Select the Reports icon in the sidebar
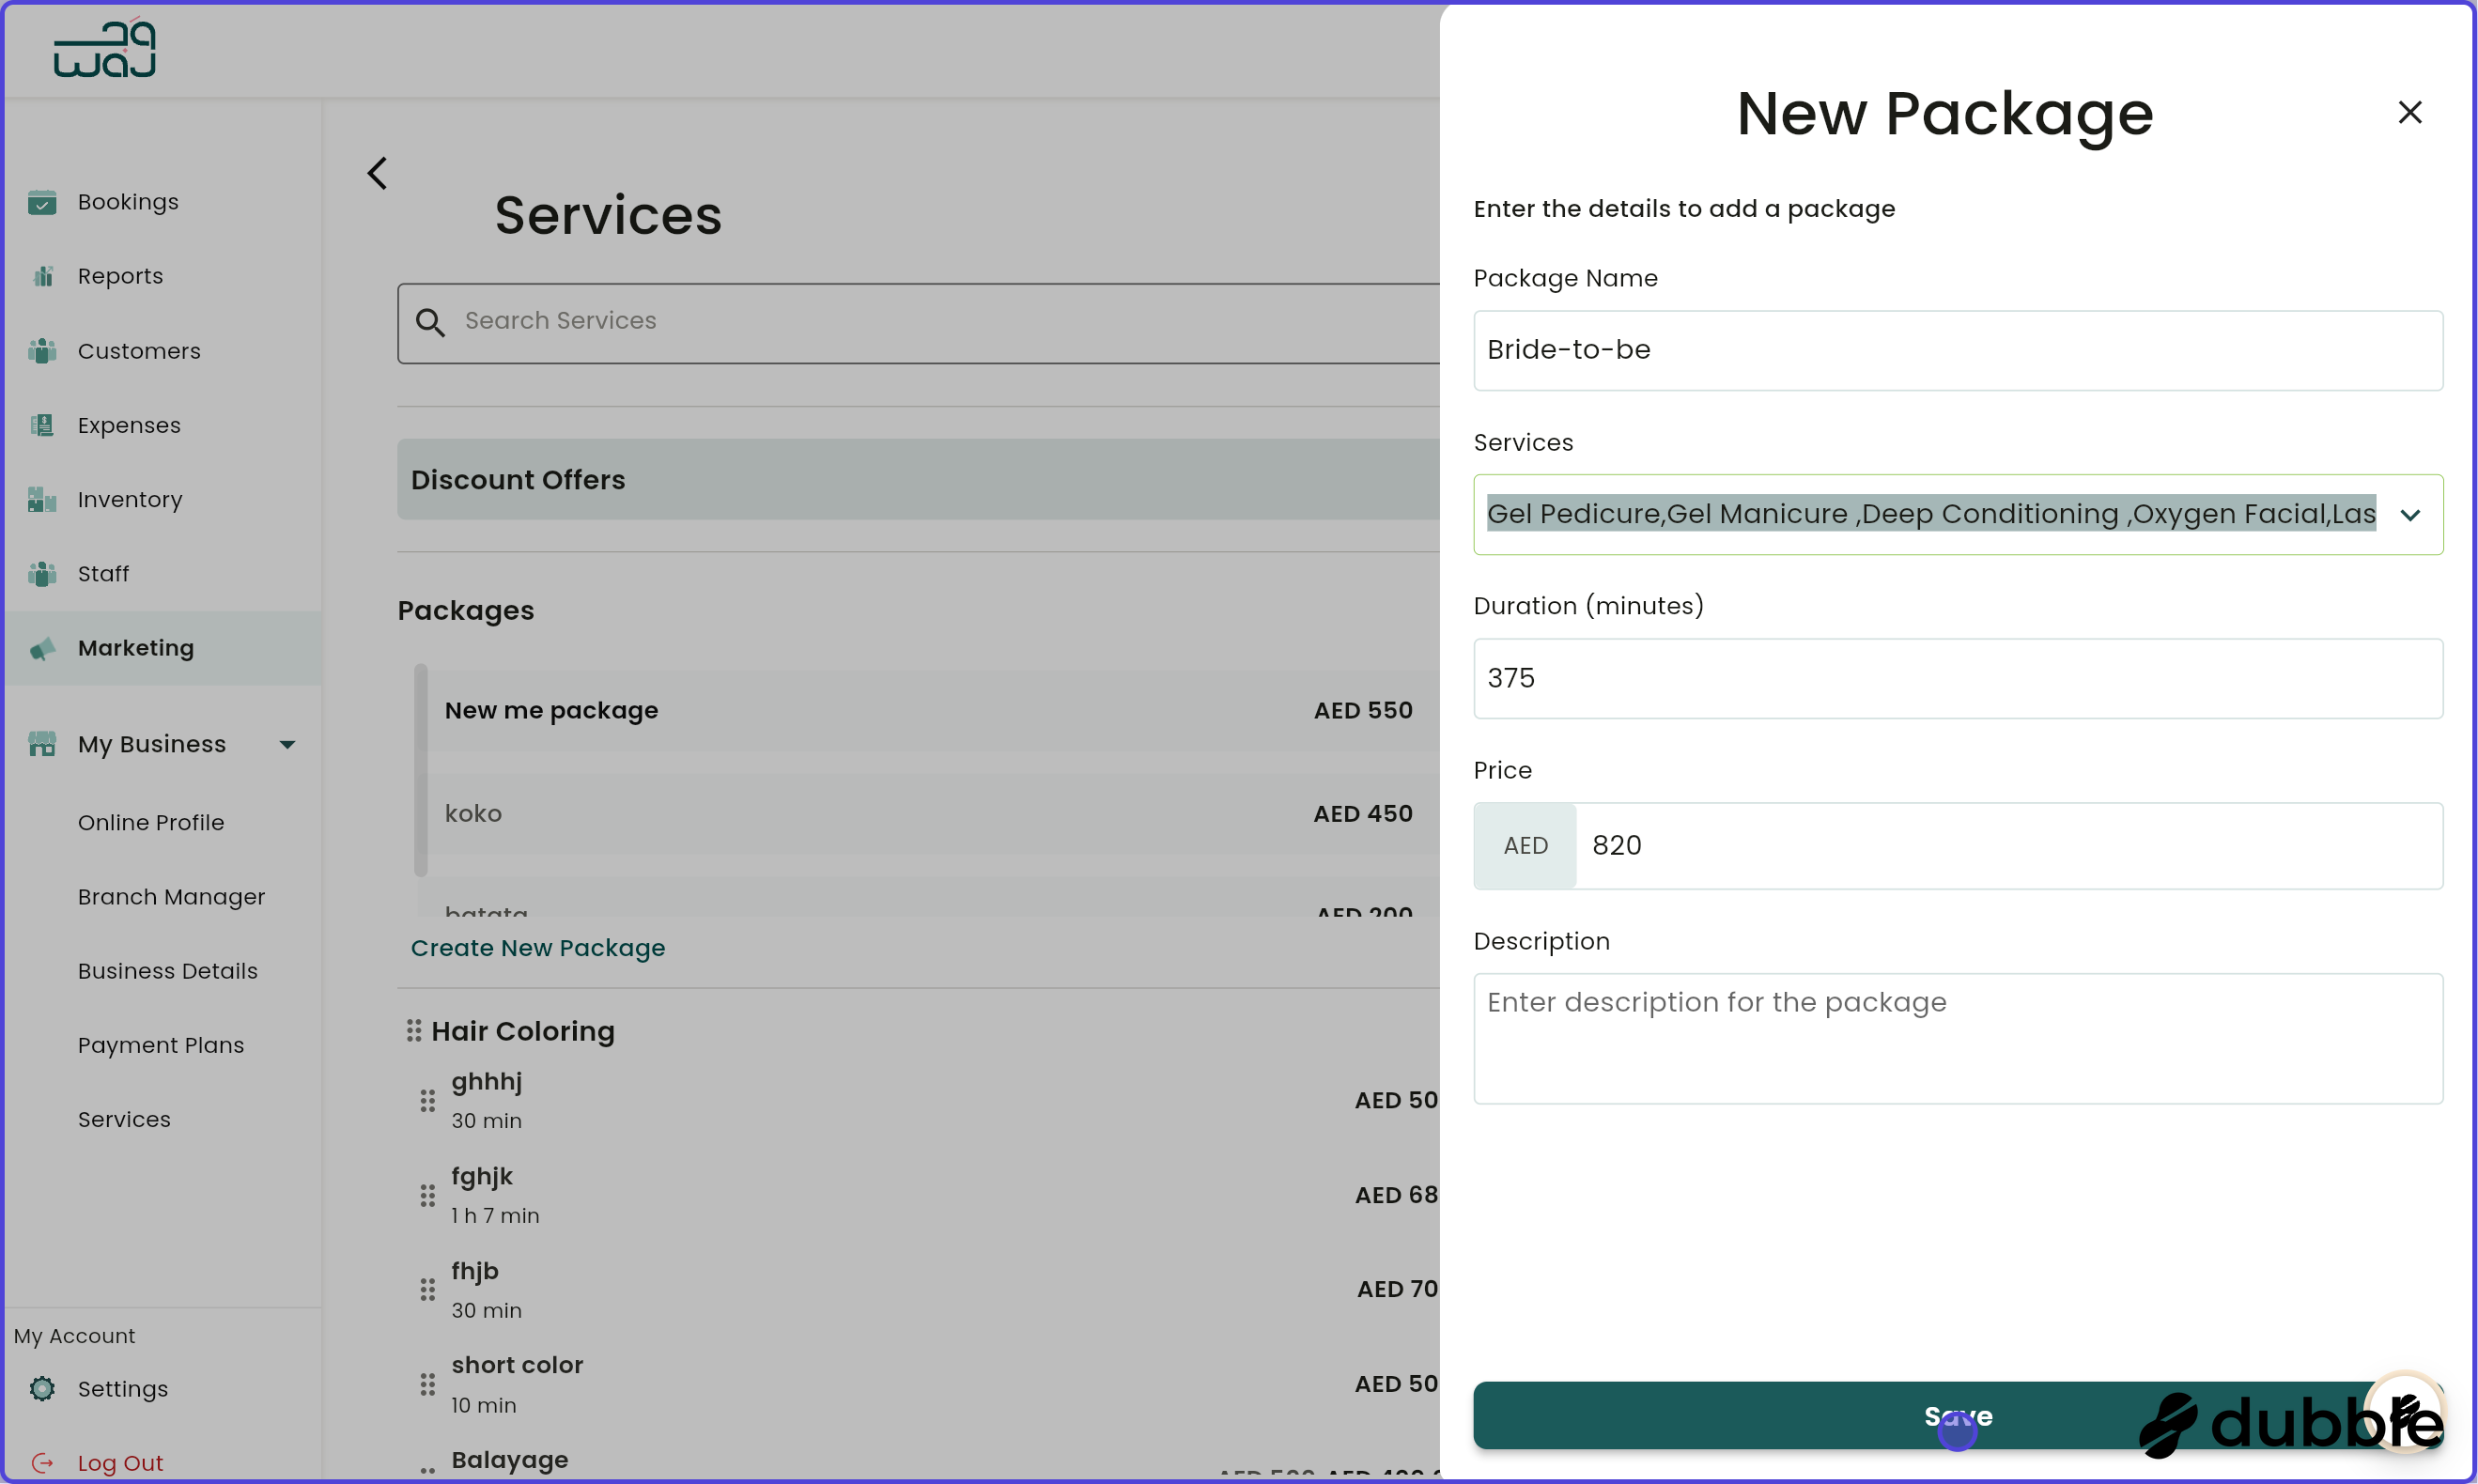The width and height of the screenshot is (2478, 1484). (x=43, y=276)
